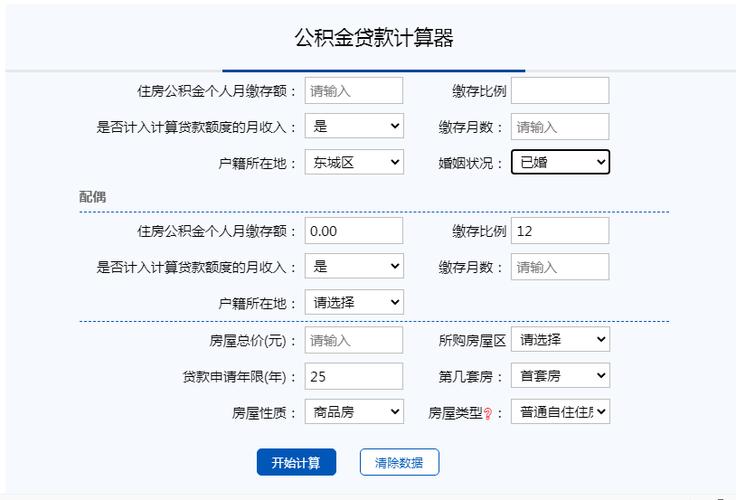The image size is (736, 500).
Task: Click the 所购房屋区 label text
Action: 472,340
